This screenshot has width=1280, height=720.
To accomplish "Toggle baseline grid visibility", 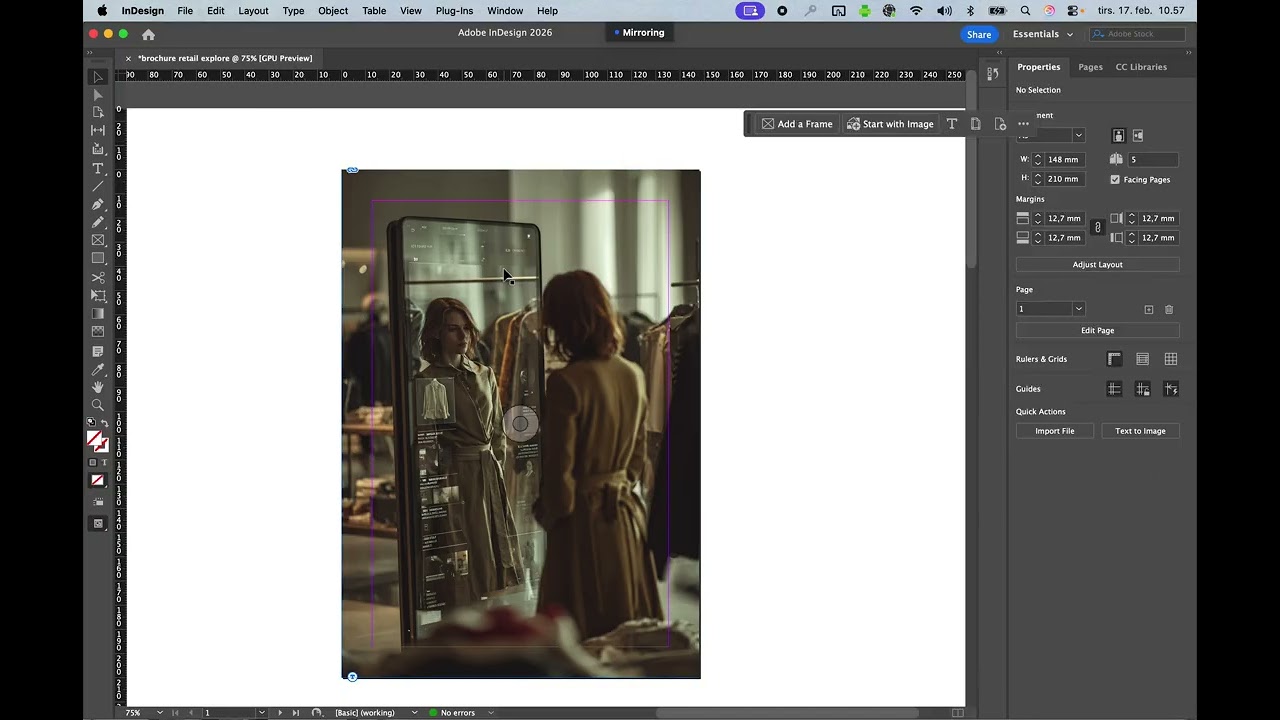I will [1142, 359].
